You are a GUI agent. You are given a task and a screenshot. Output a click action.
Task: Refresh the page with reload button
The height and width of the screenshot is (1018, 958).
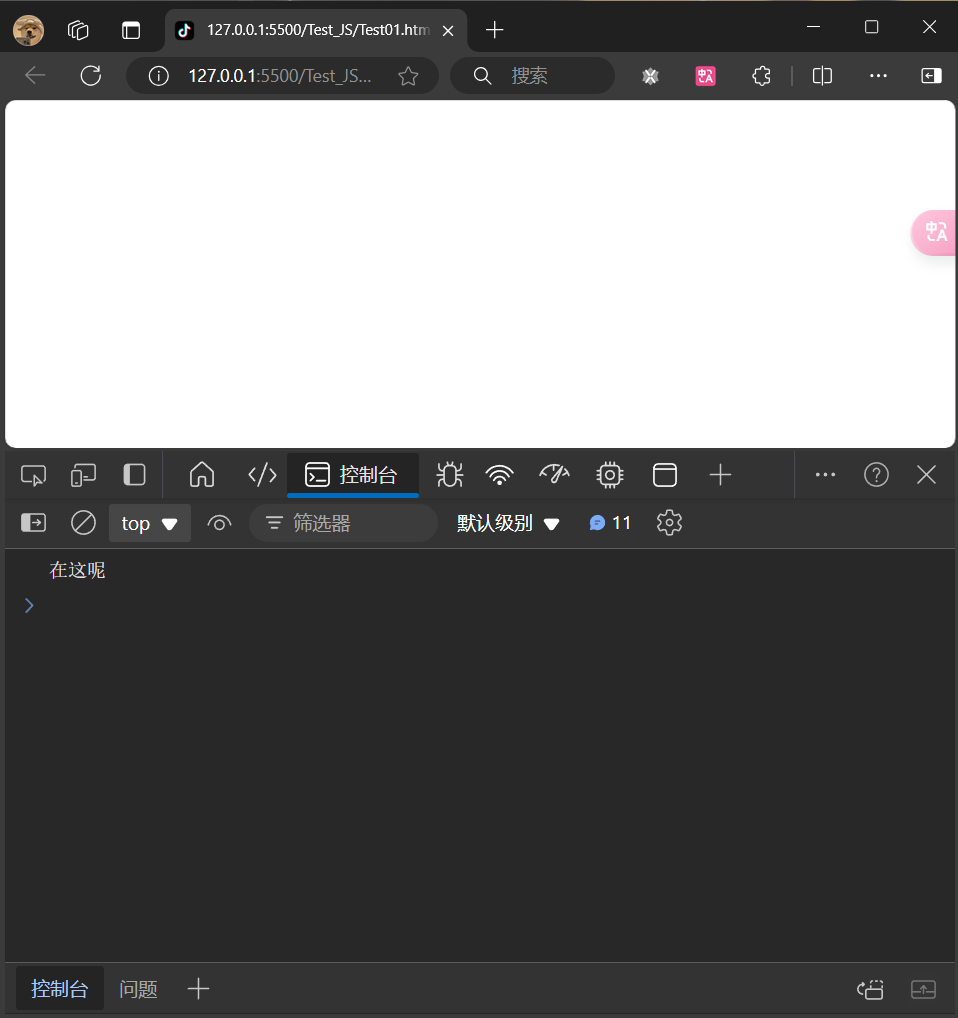pos(91,76)
